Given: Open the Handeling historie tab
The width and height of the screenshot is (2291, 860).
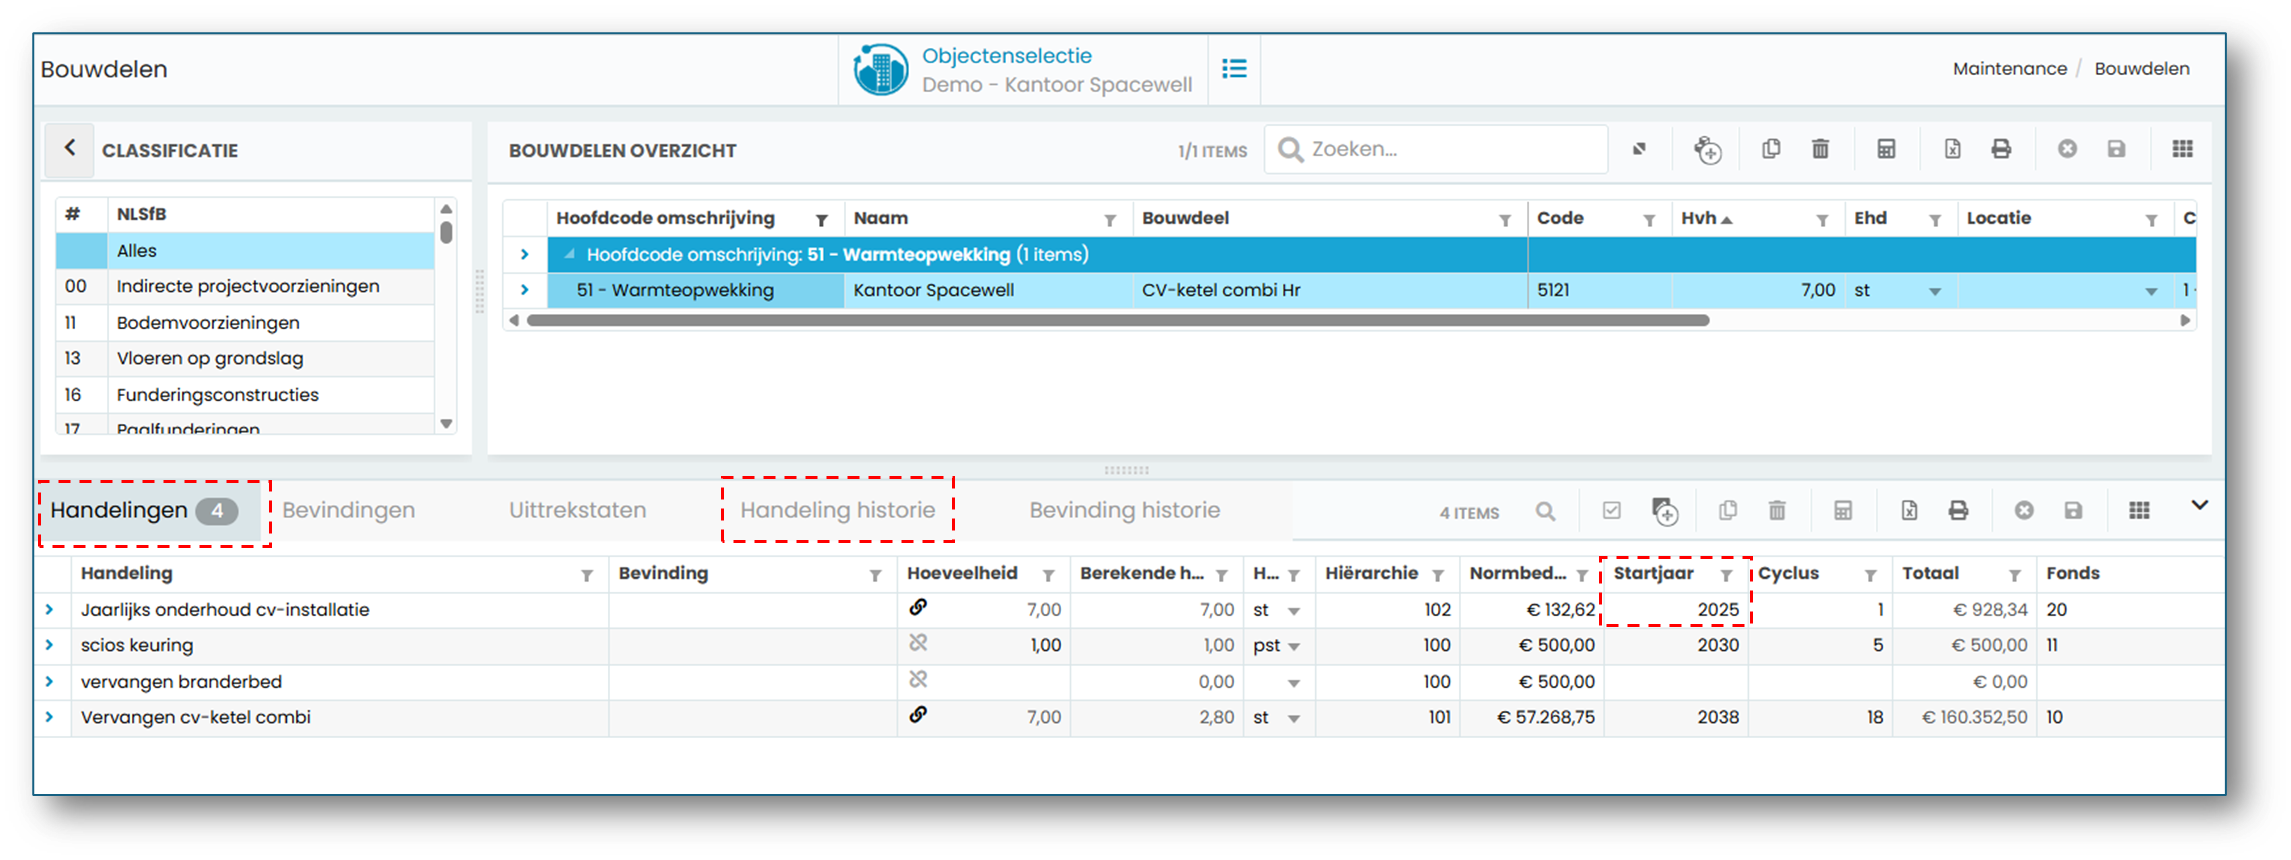Looking at the screenshot, I should [837, 510].
